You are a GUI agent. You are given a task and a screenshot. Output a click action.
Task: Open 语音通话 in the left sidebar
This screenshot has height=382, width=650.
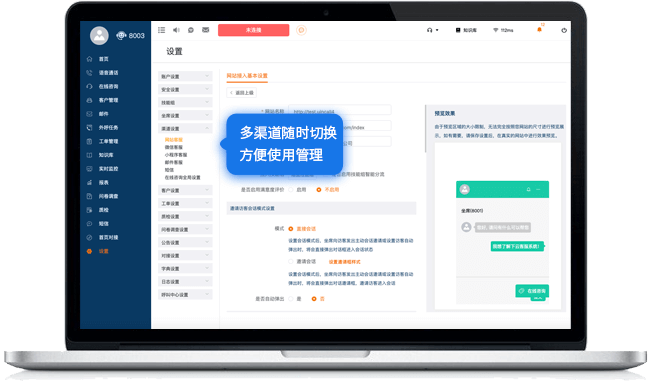tap(108, 73)
